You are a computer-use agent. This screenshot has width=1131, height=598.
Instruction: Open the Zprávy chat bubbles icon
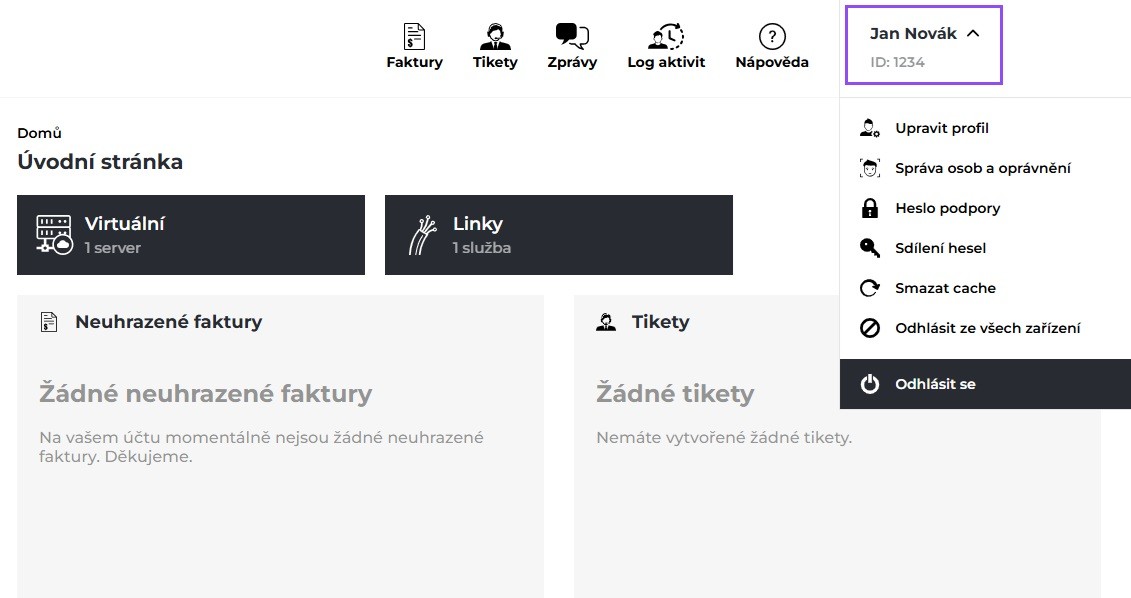572,36
